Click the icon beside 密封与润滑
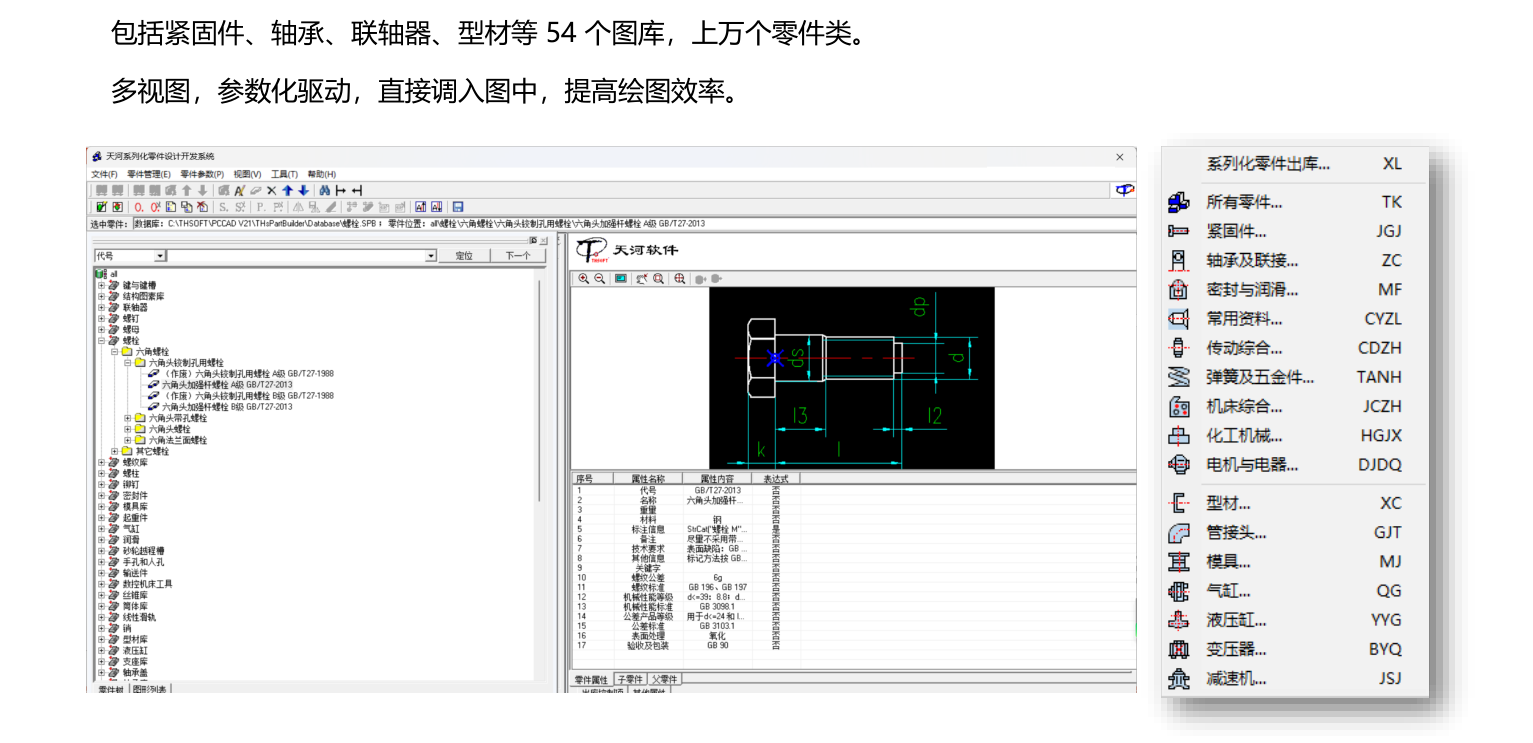Viewport: 1533px width, 743px height. coord(1179,290)
